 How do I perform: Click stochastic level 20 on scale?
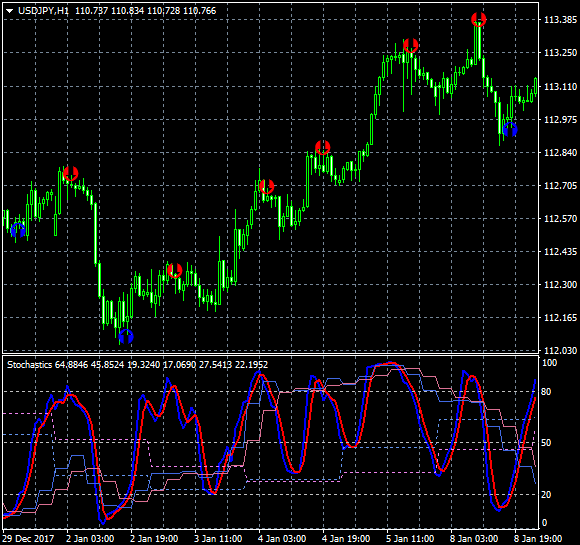tap(546, 494)
